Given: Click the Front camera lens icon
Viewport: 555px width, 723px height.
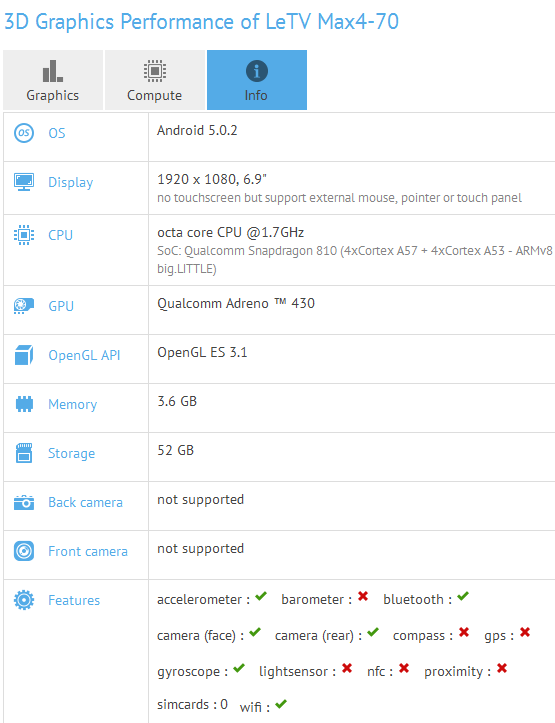Looking at the screenshot, I should click(x=24, y=551).
